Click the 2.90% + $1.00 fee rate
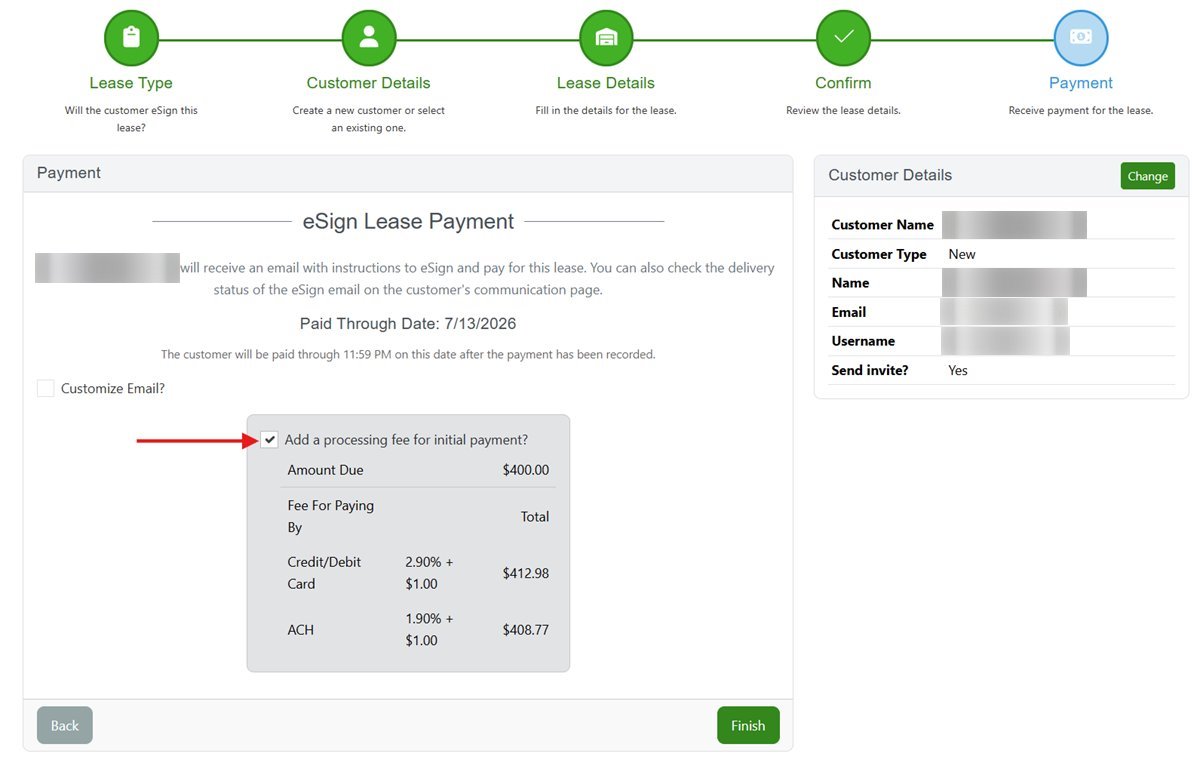Viewport: 1200px width, 775px height. [429, 573]
